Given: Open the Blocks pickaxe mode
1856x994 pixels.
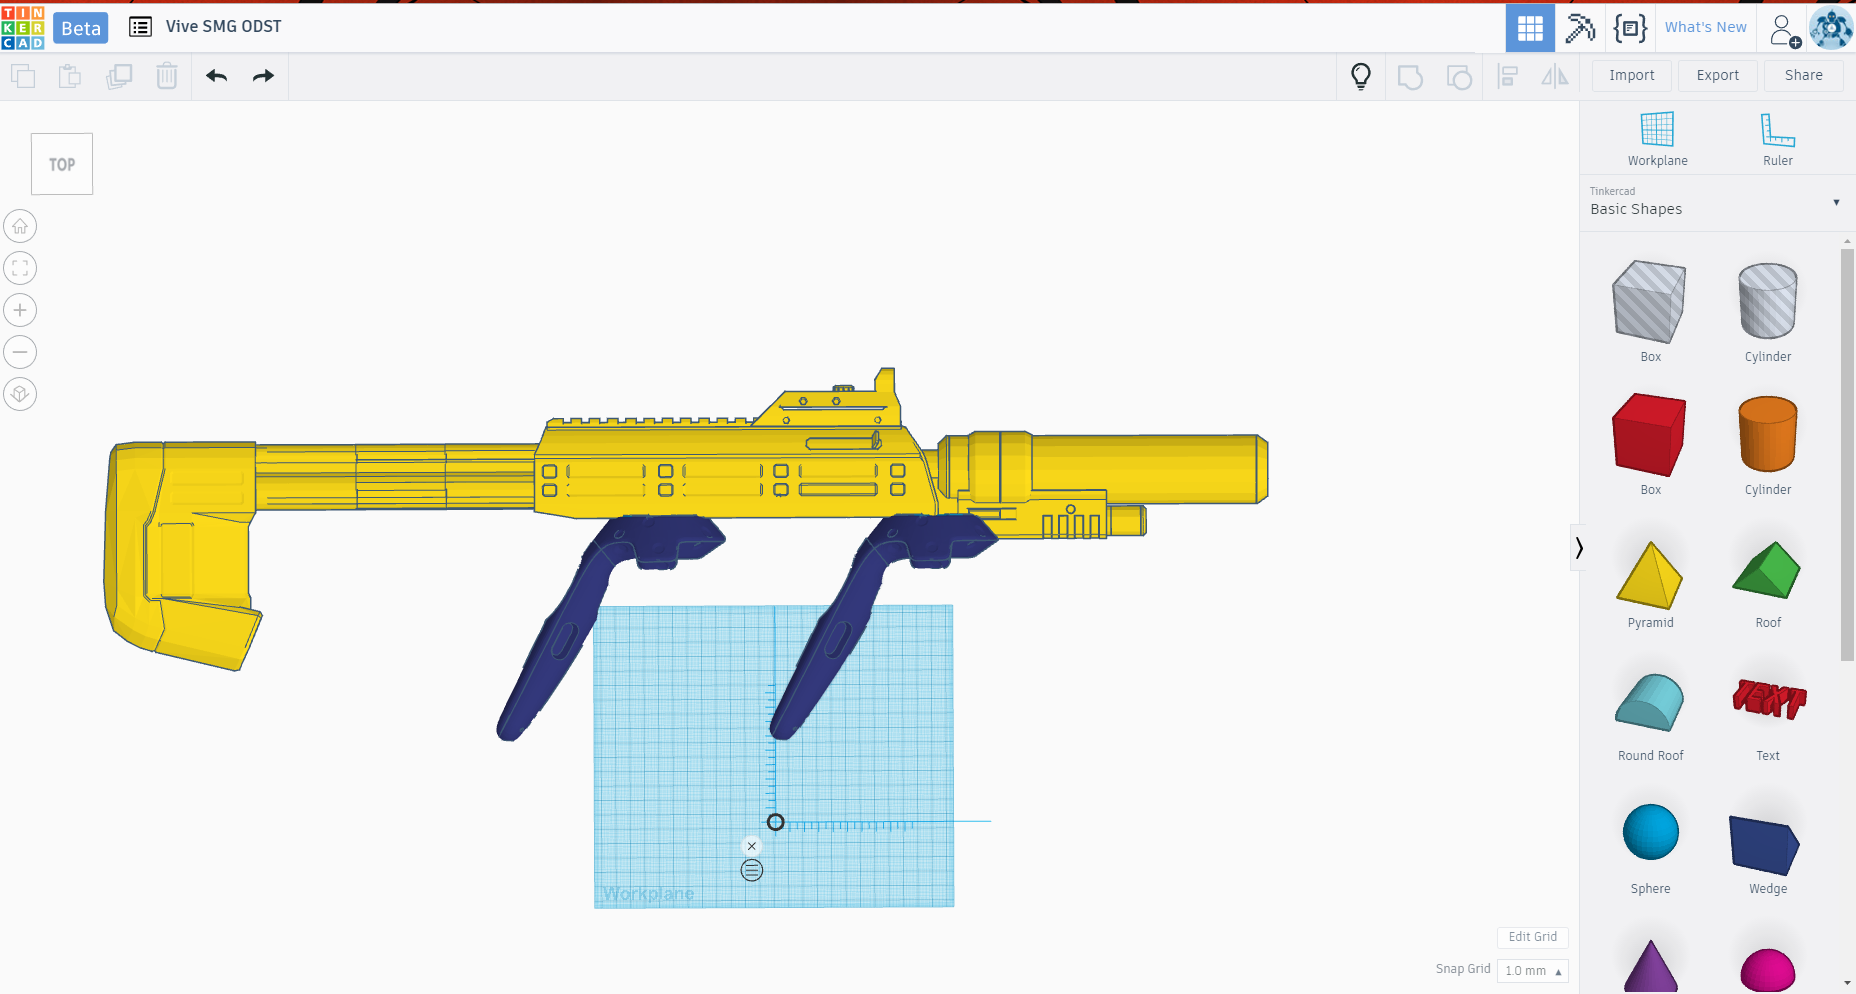Looking at the screenshot, I should click(1580, 28).
